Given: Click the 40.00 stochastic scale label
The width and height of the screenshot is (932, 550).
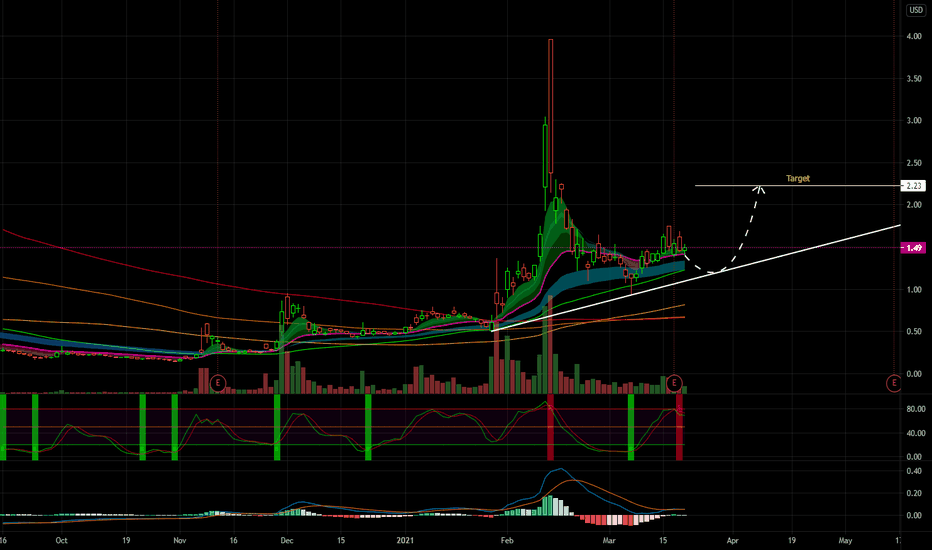Looking at the screenshot, I should 915,433.
